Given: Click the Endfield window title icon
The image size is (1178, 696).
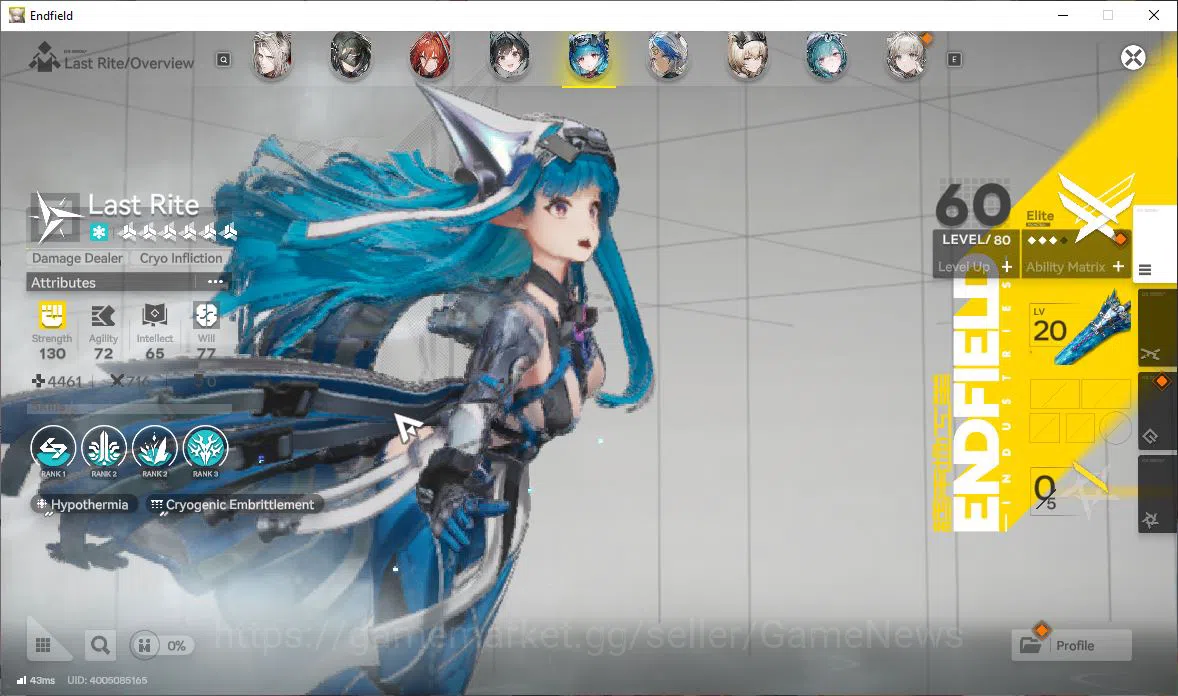Looking at the screenshot, I should point(16,15).
